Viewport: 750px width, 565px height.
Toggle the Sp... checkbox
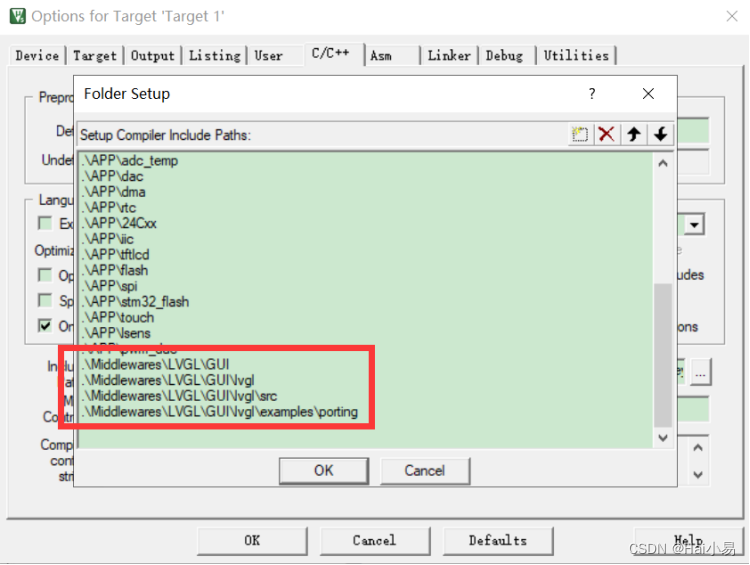(x=45, y=300)
